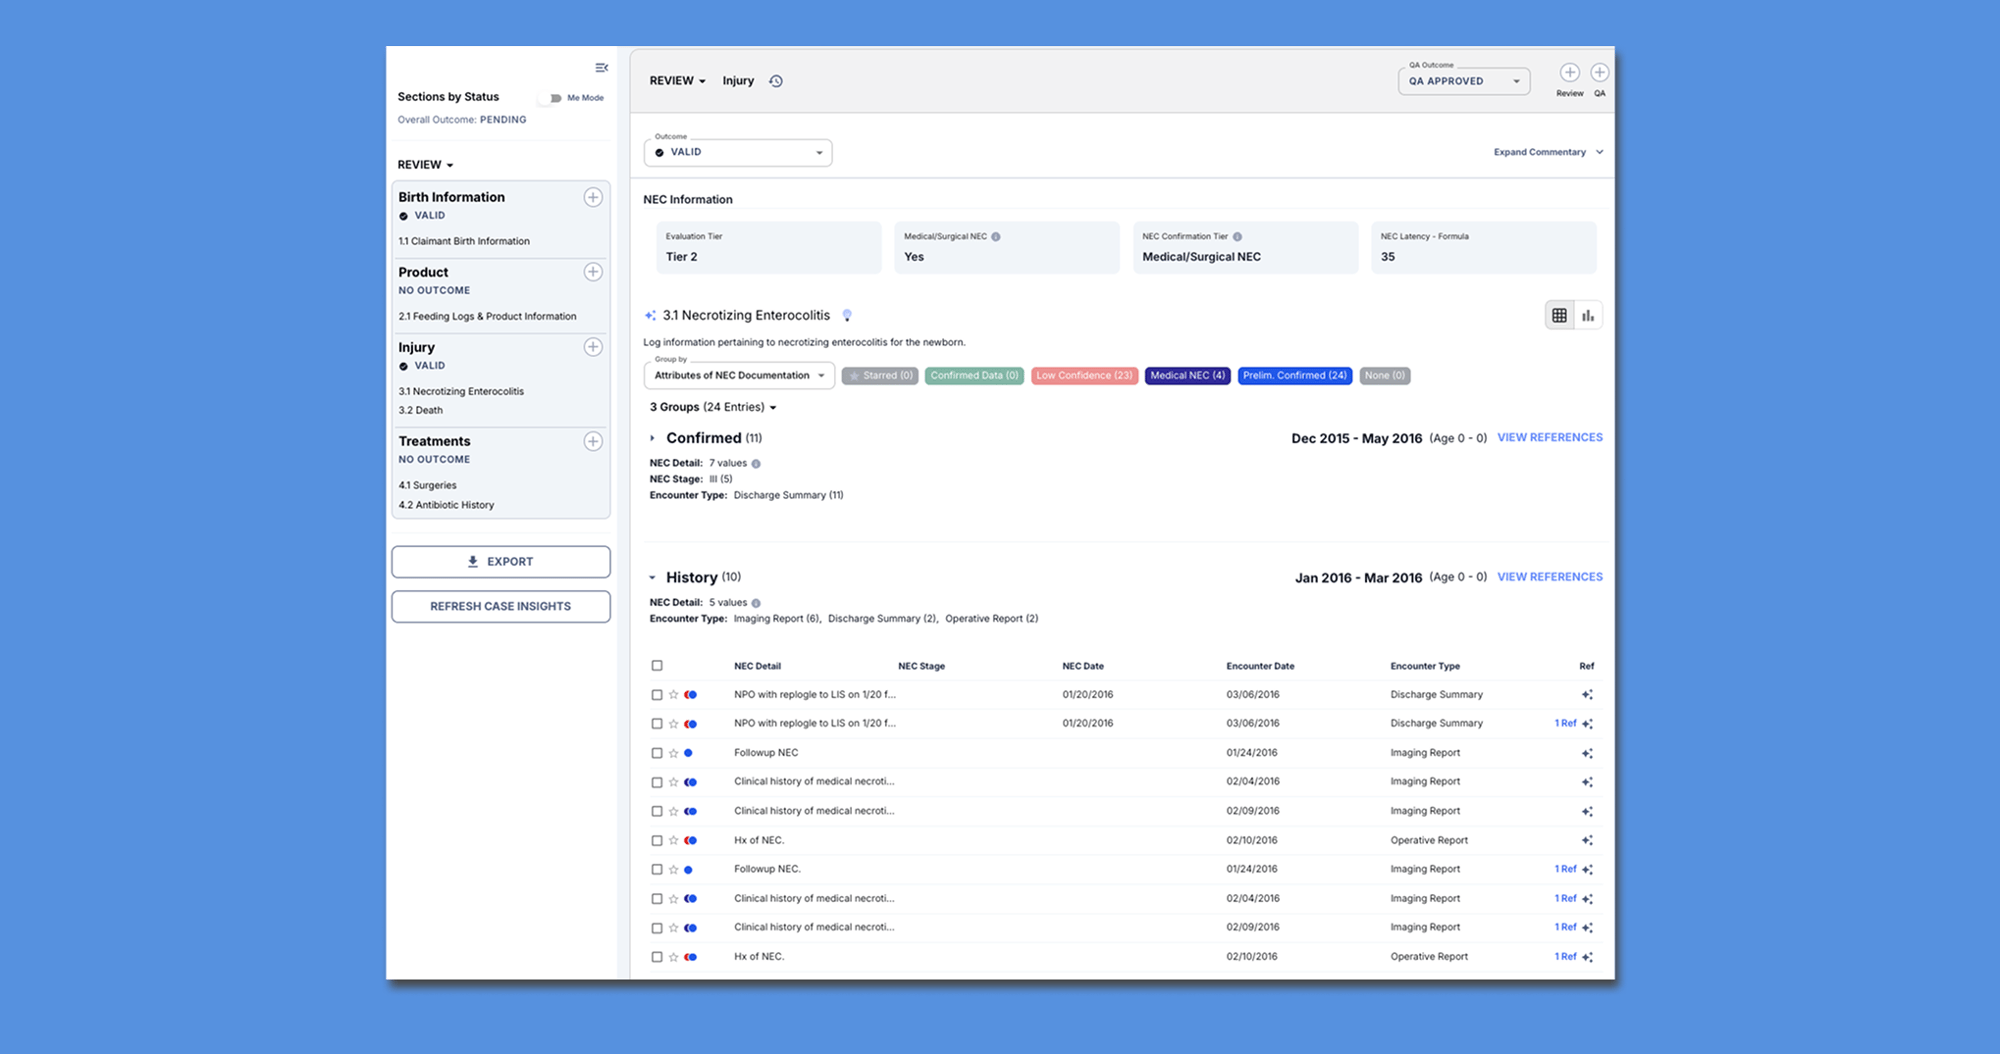This screenshot has height=1054, width=2000.
Task: Open 1.1 Claimant Birth Information section
Action: coord(464,241)
